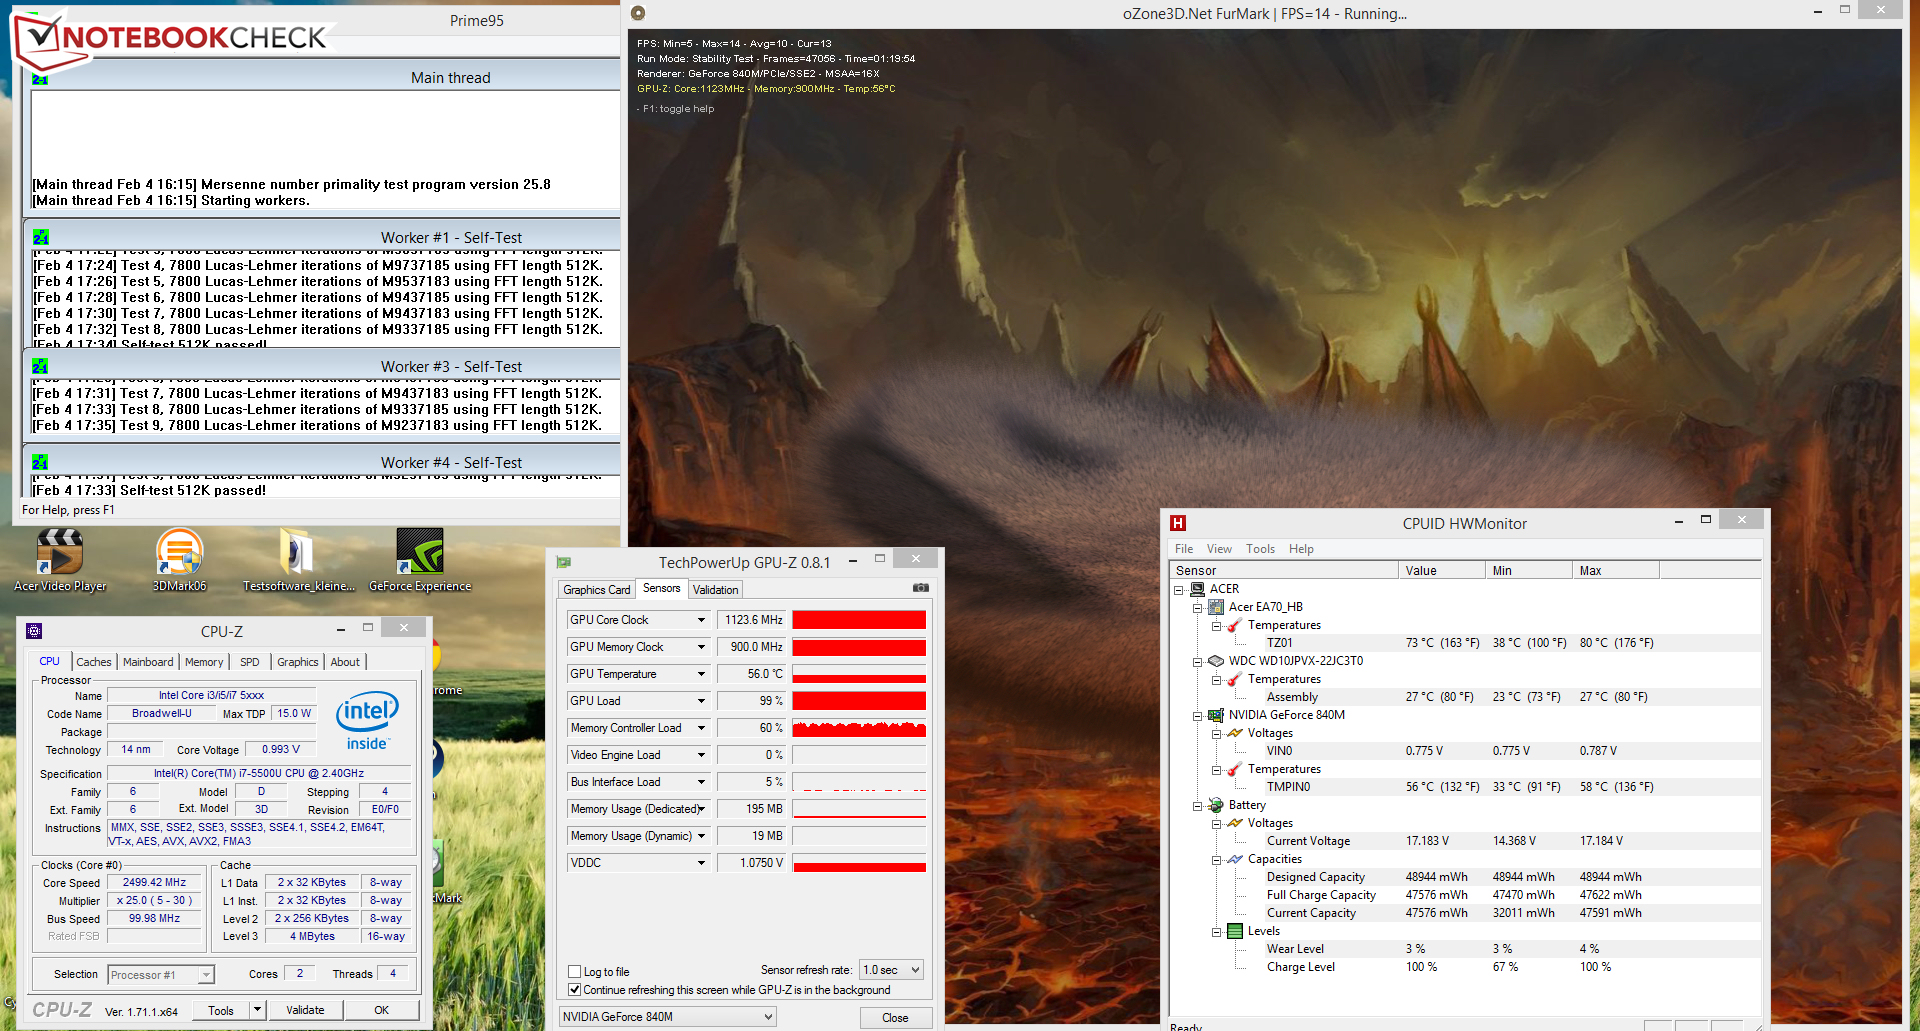Image resolution: width=1920 pixels, height=1031 pixels.
Task: Click the Levels icon under Battery
Action: tap(1235, 931)
